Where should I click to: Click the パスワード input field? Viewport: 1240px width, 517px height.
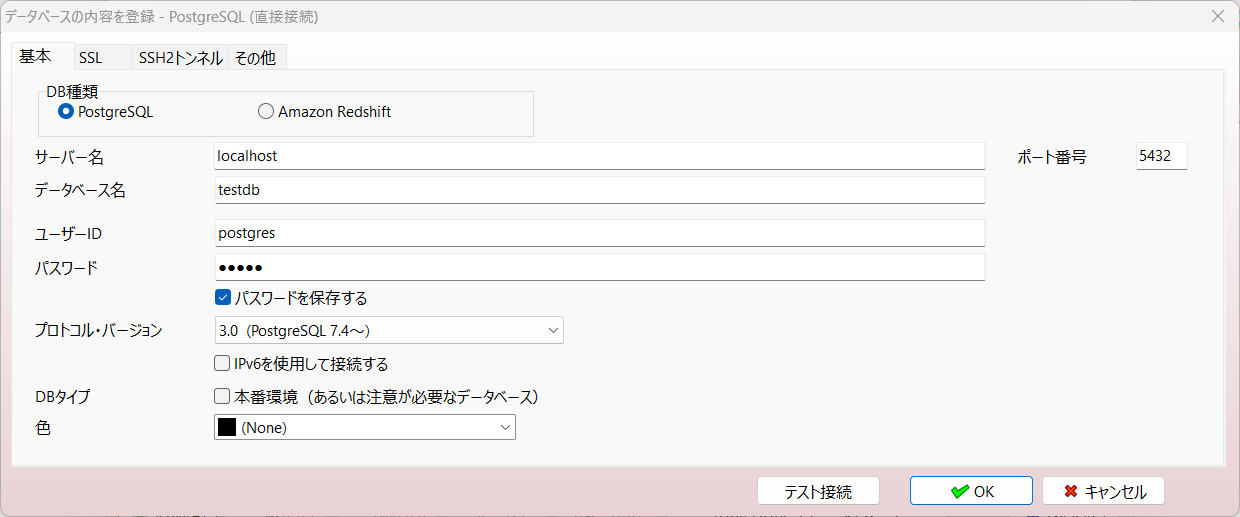(600, 267)
